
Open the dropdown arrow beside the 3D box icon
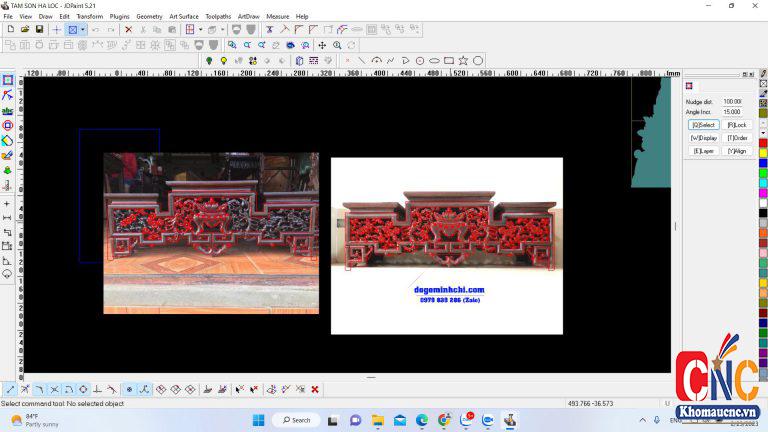click(222, 30)
